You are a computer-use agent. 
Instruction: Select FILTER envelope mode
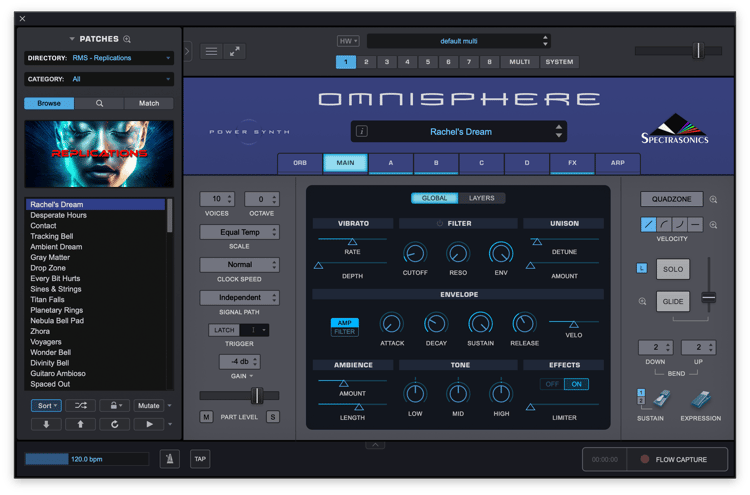pyautogui.click(x=344, y=332)
